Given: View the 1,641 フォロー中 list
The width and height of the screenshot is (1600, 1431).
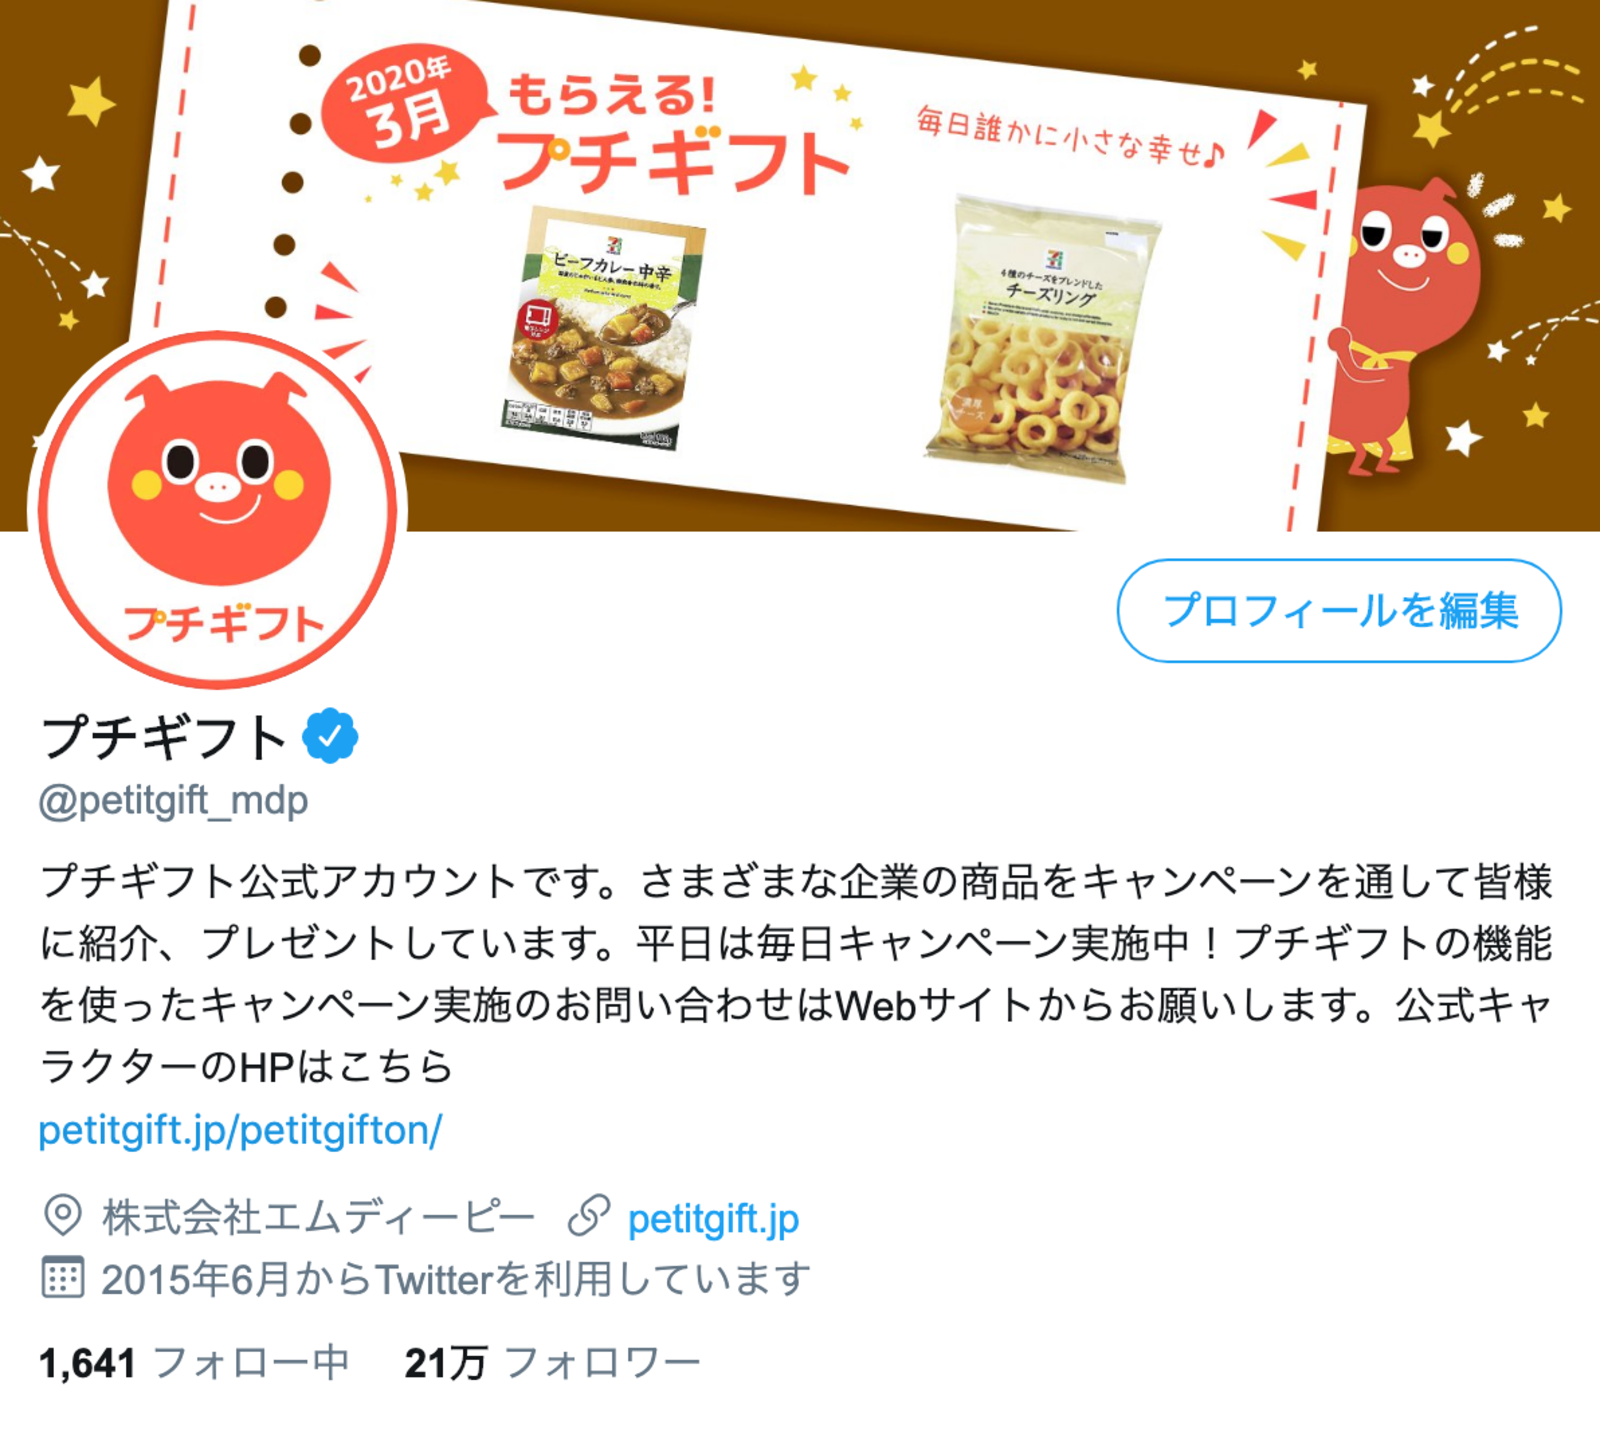Looking at the screenshot, I should pos(194,1363).
